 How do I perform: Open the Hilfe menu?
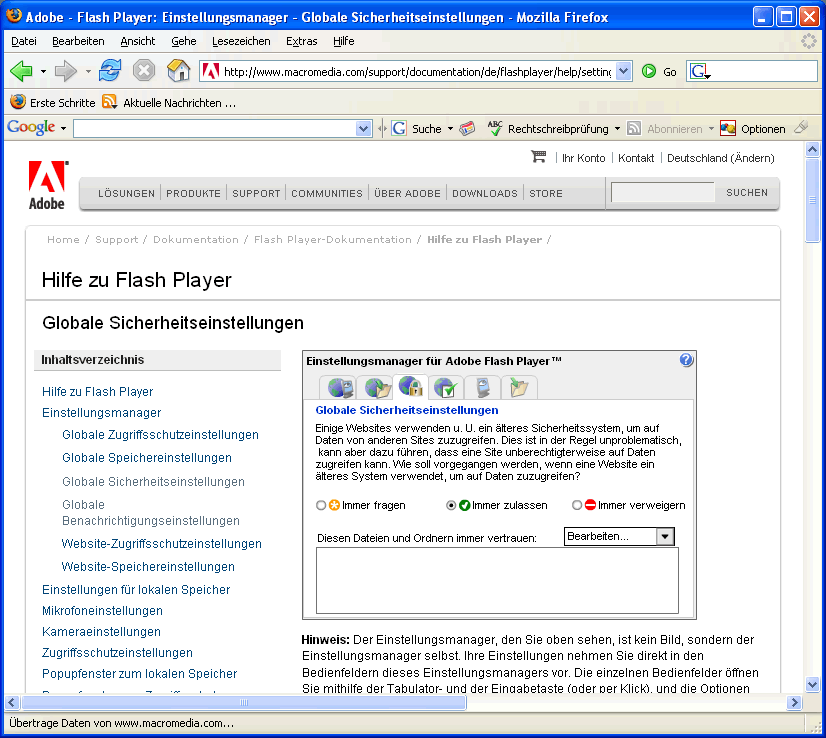coord(343,41)
